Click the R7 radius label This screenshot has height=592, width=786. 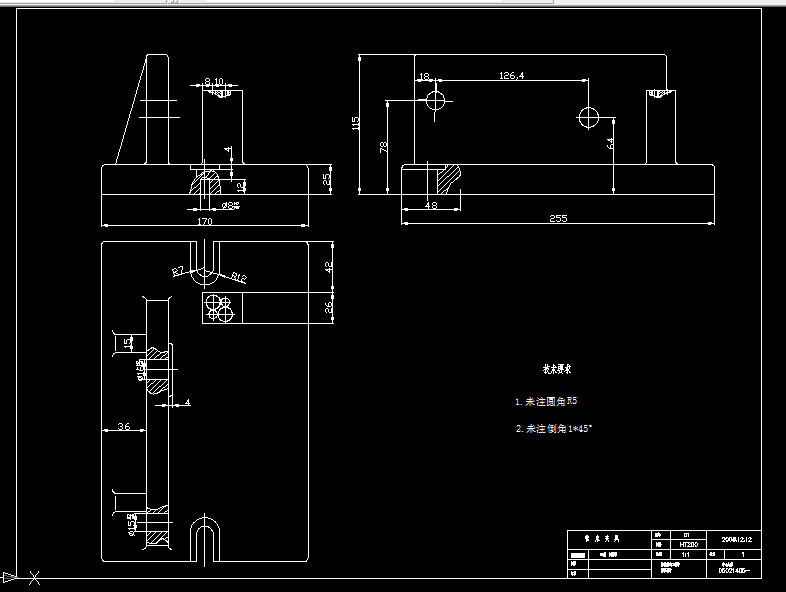pos(179,271)
